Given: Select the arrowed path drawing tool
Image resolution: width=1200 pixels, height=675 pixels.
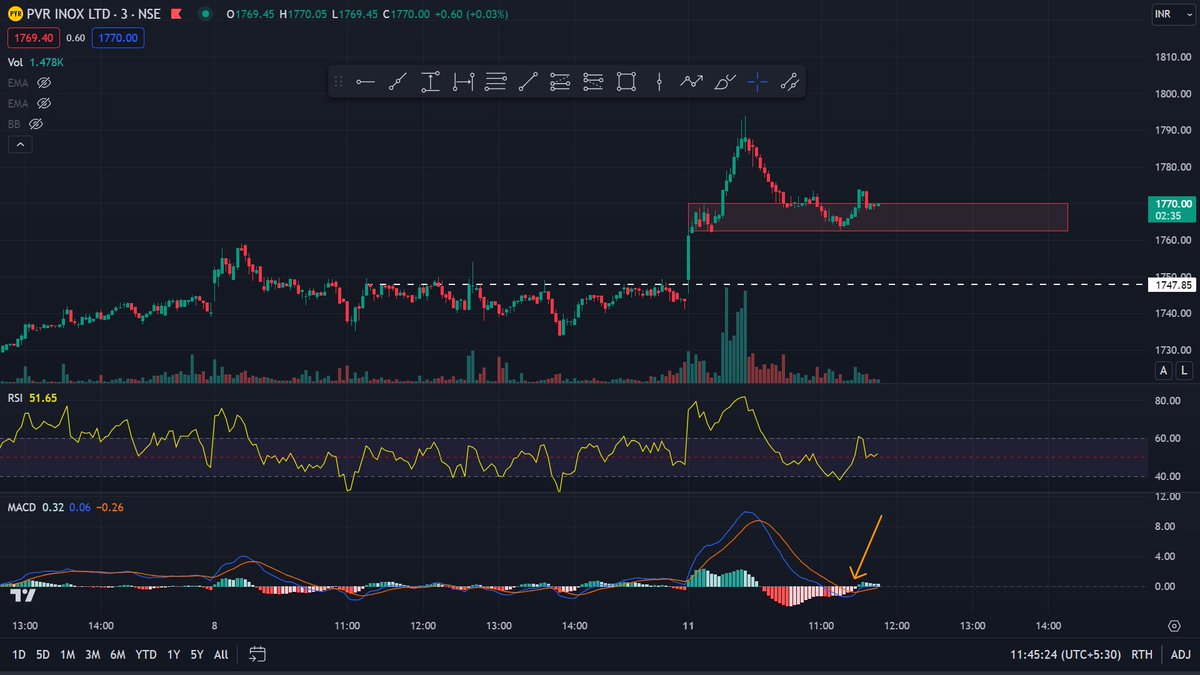Looking at the screenshot, I should (x=691, y=82).
